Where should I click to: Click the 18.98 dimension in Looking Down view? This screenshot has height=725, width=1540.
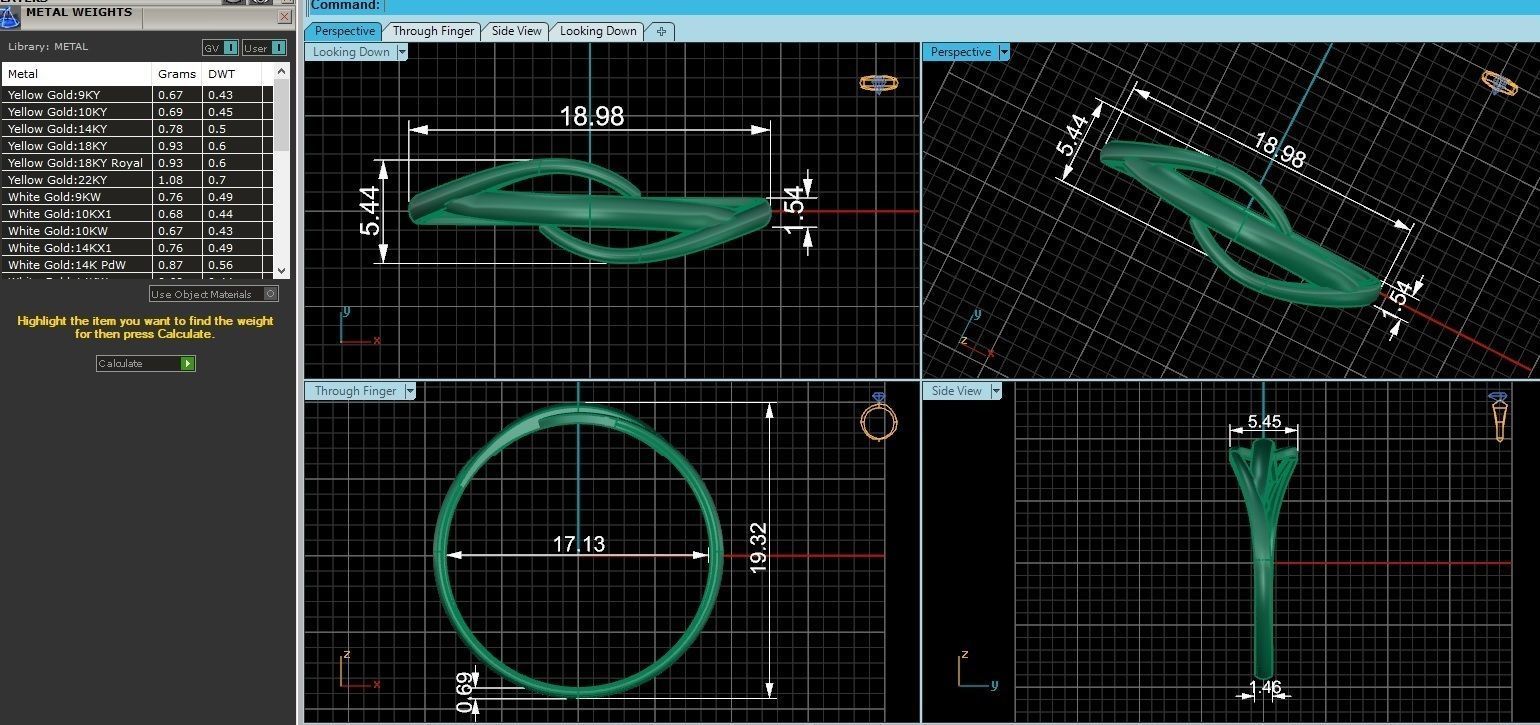(x=592, y=116)
